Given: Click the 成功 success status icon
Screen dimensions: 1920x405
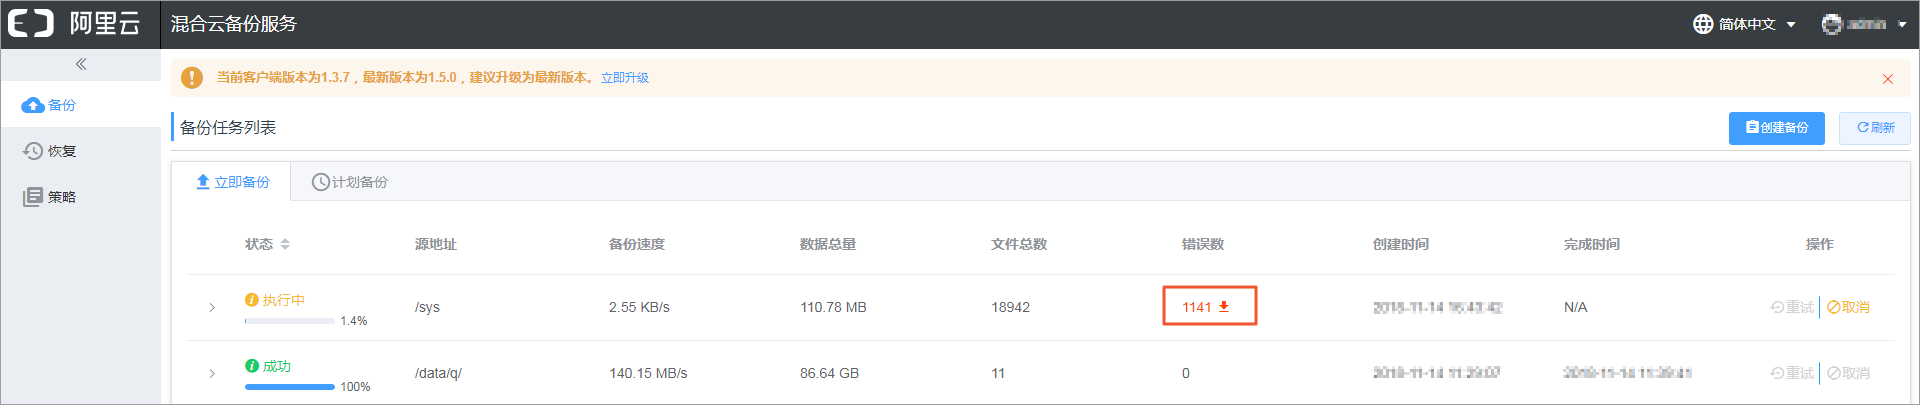Looking at the screenshot, I should click(x=252, y=366).
